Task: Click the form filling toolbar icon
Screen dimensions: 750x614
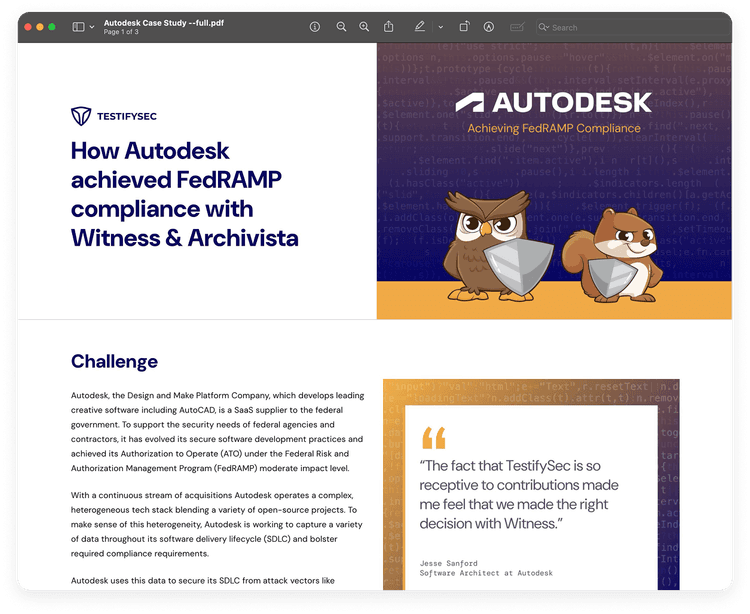Action: point(517,27)
